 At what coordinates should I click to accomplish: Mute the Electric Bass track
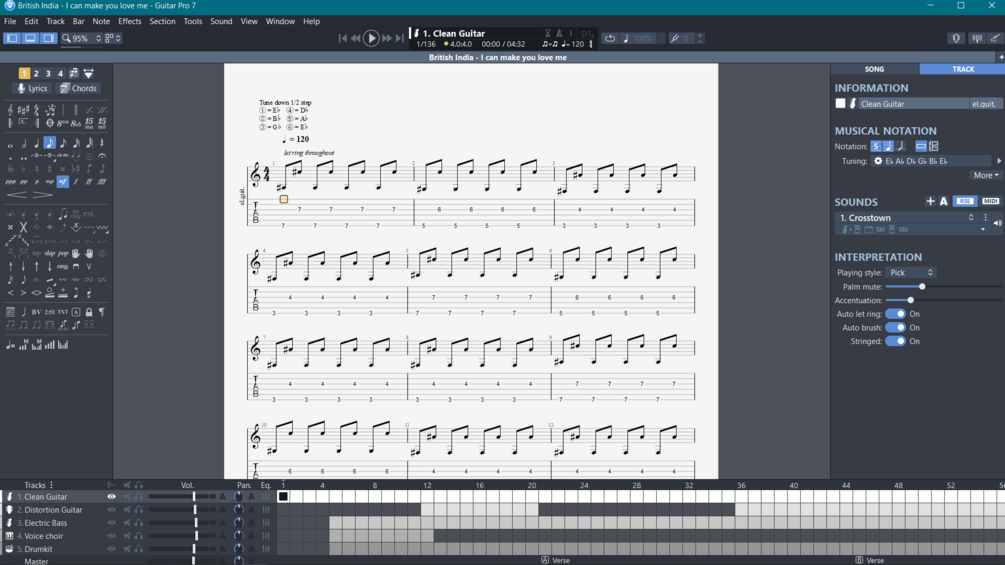pos(128,523)
